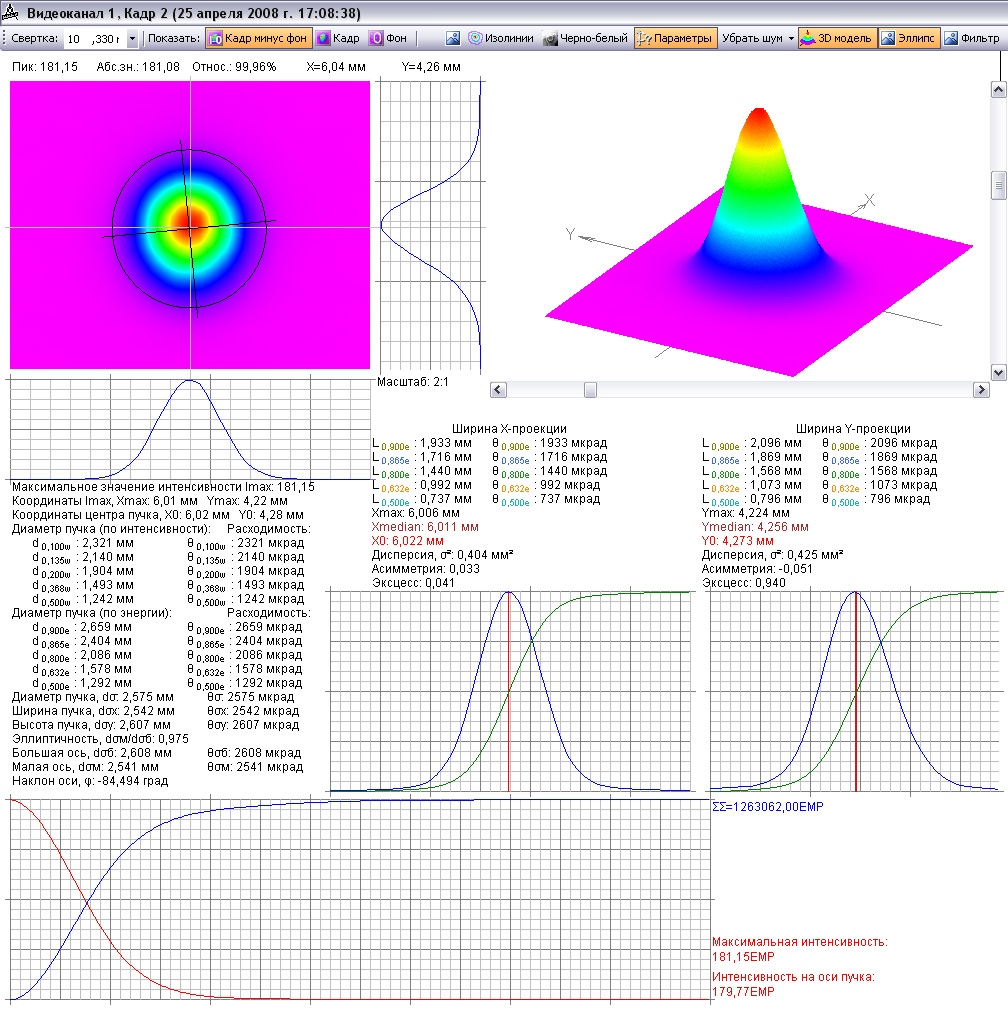Click the application icon in the title bar
This screenshot has width=1008, height=1020.
pyautogui.click(x=10, y=12)
